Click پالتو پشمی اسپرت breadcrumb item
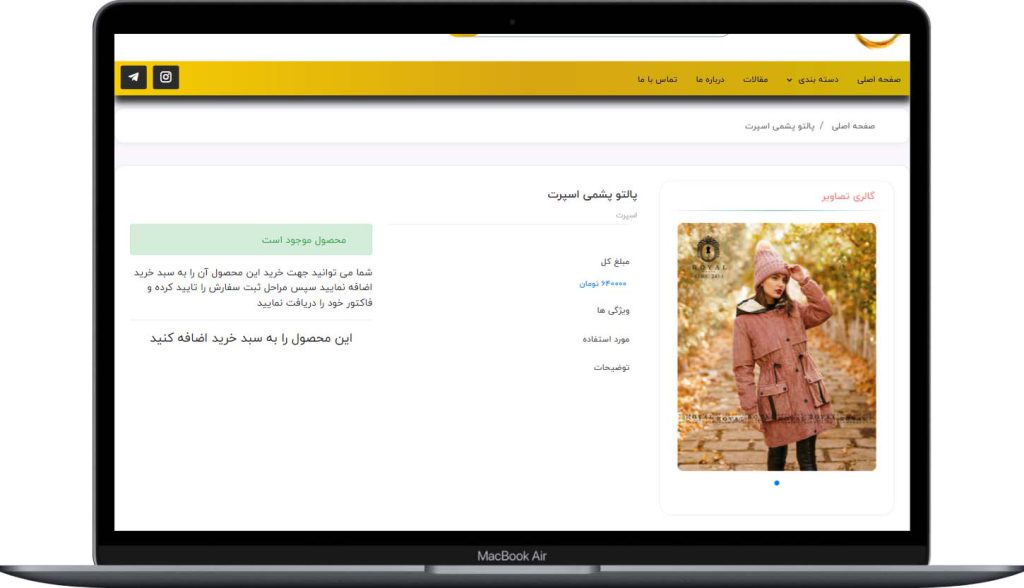Image resolution: width=1024 pixels, height=588 pixels. click(780, 126)
